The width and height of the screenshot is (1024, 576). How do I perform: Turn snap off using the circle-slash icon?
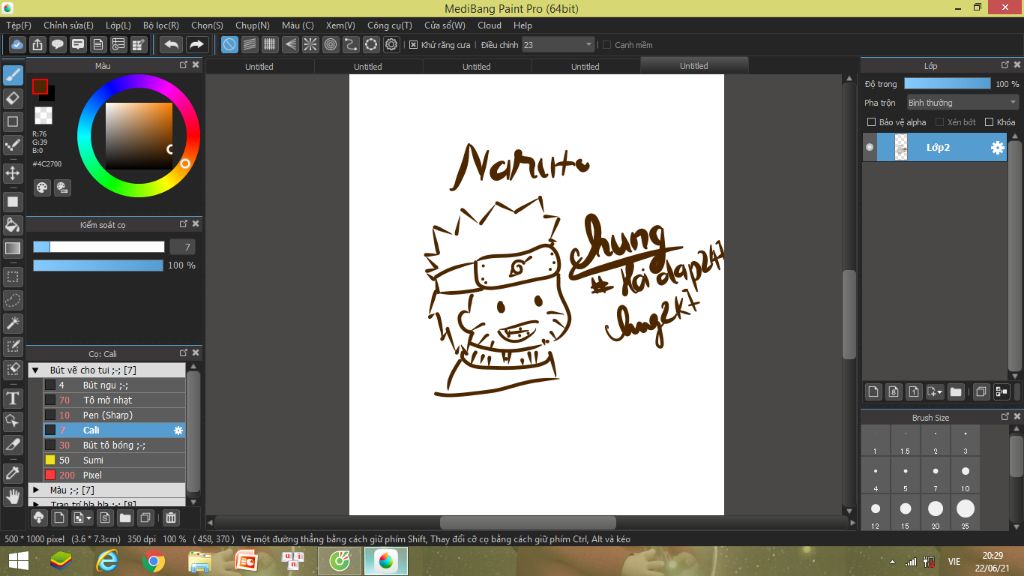coord(229,44)
